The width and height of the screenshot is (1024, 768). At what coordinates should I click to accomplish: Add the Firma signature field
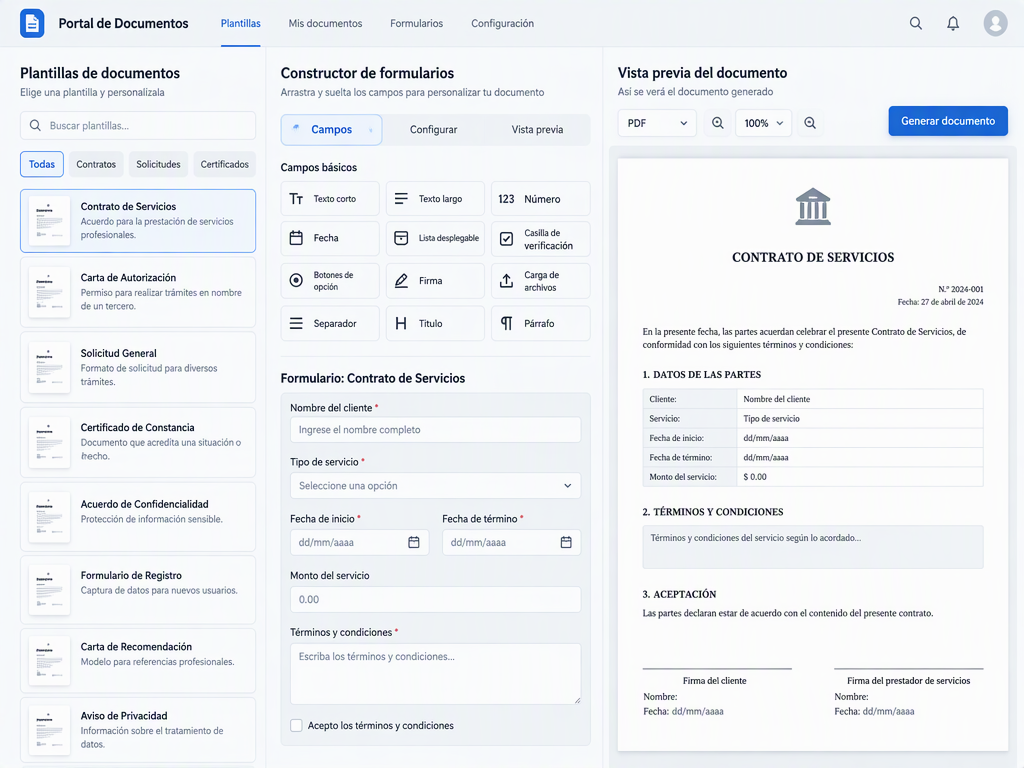click(x=435, y=281)
